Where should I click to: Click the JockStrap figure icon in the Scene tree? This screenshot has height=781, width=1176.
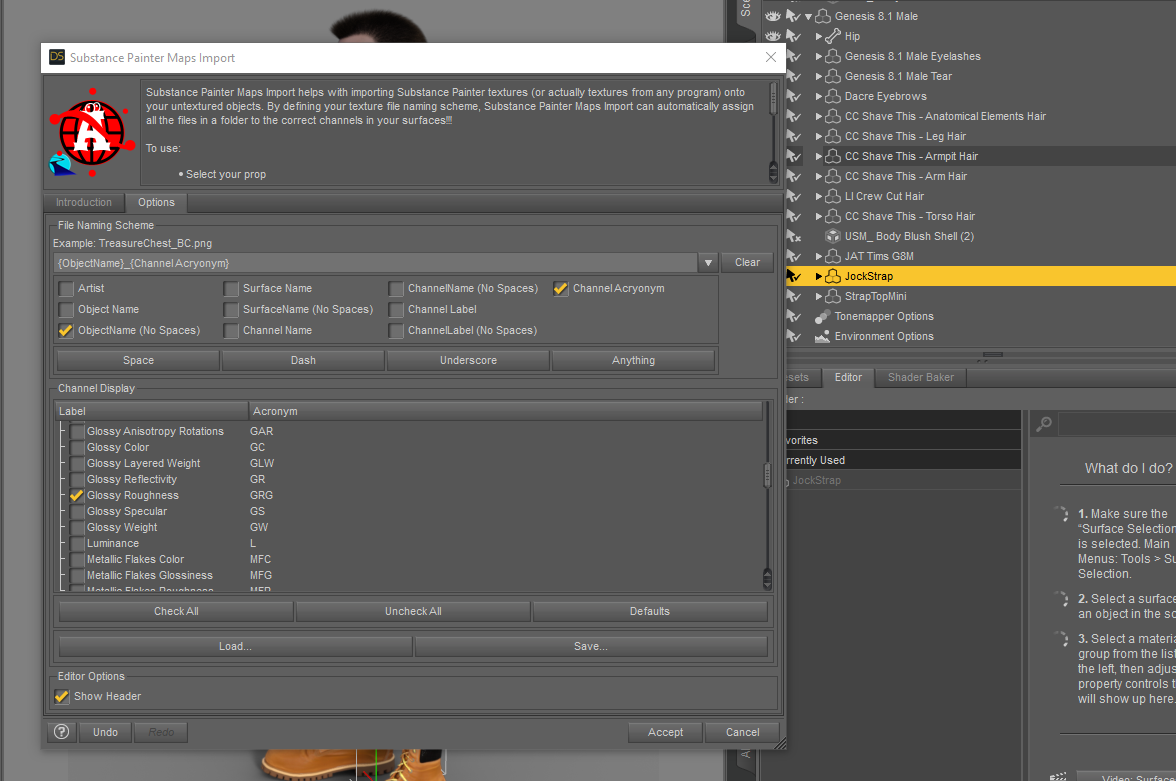[832, 276]
